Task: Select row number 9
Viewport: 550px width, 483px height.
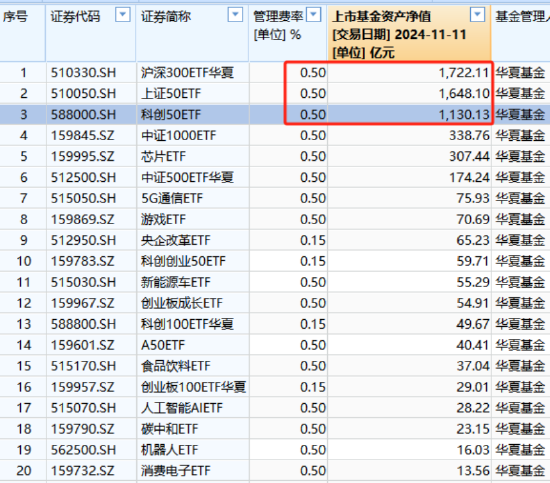Action: pos(24,240)
